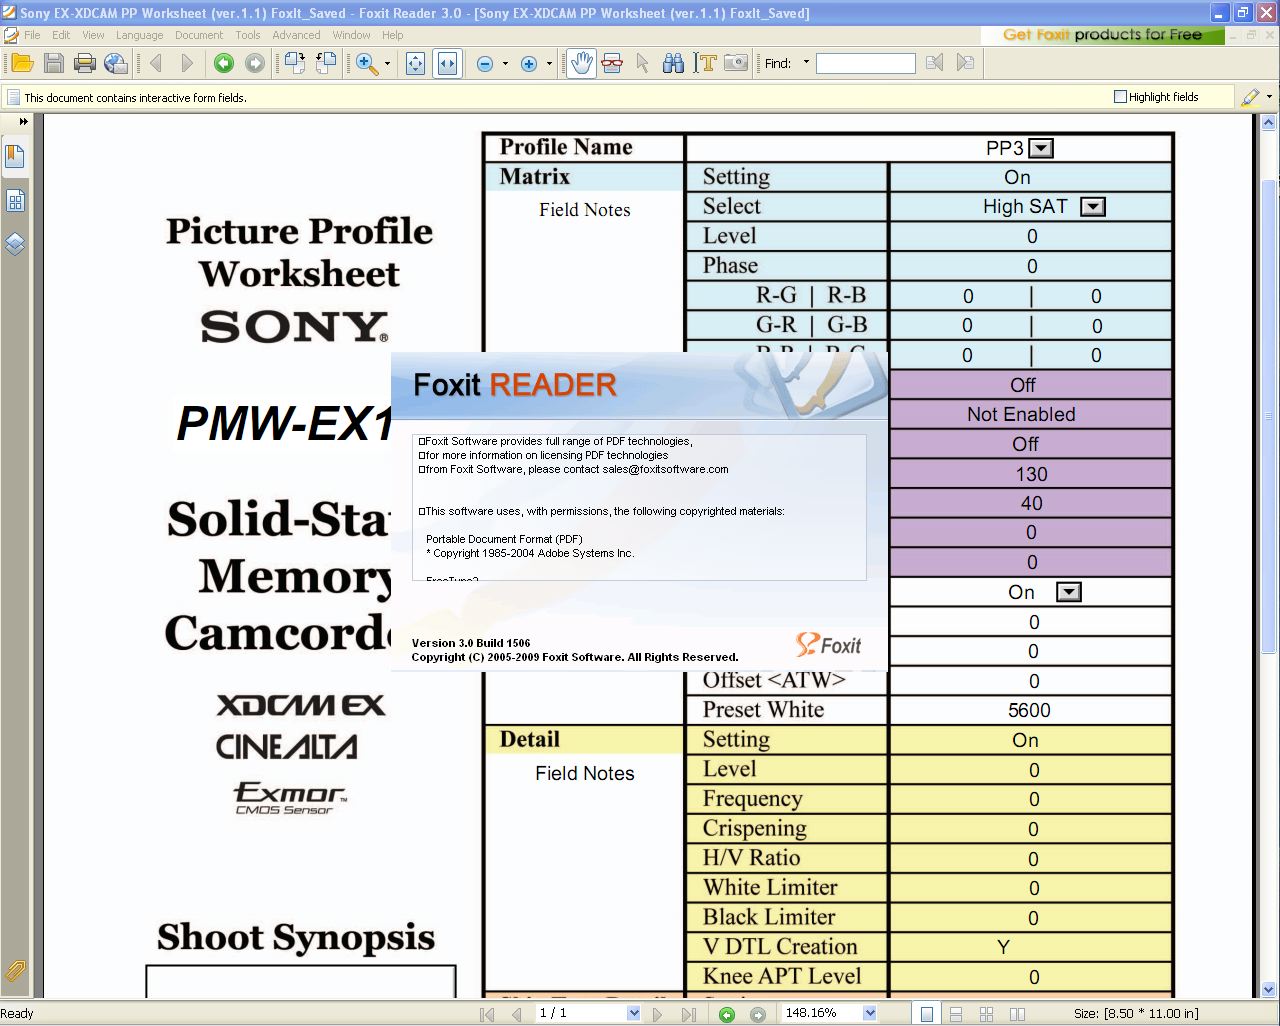Click the Foxit READER splash screen
The width and height of the screenshot is (1280, 1026).
click(639, 511)
